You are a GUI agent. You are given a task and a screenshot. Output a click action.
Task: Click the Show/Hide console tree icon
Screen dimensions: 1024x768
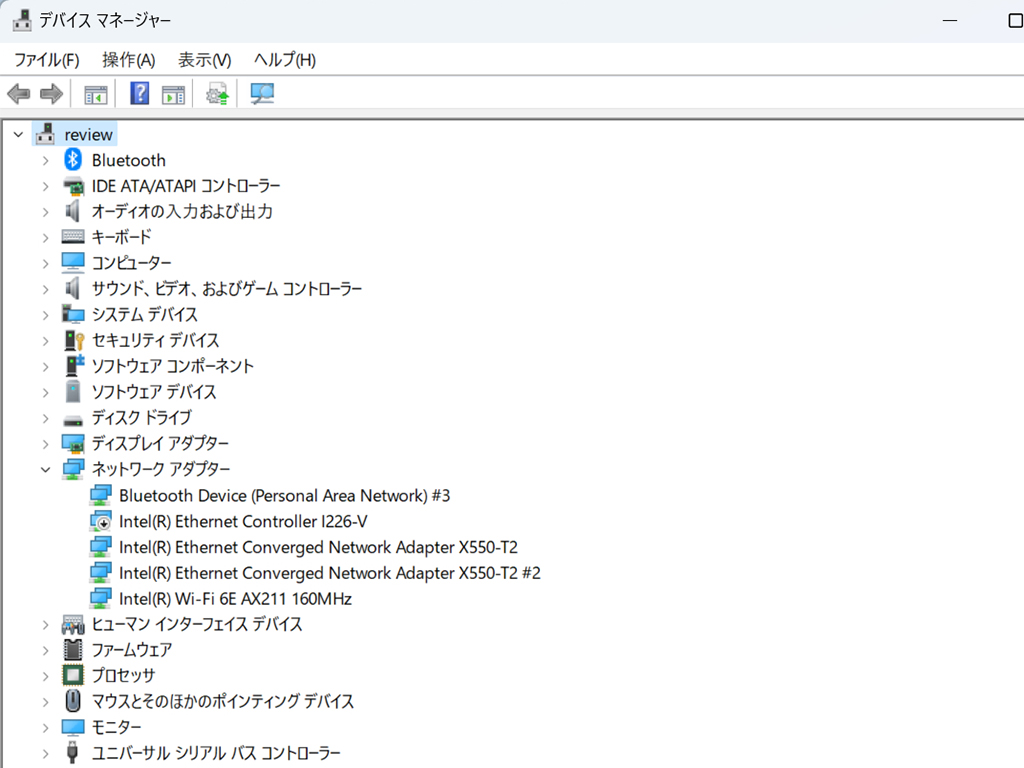tap(96, 95)
